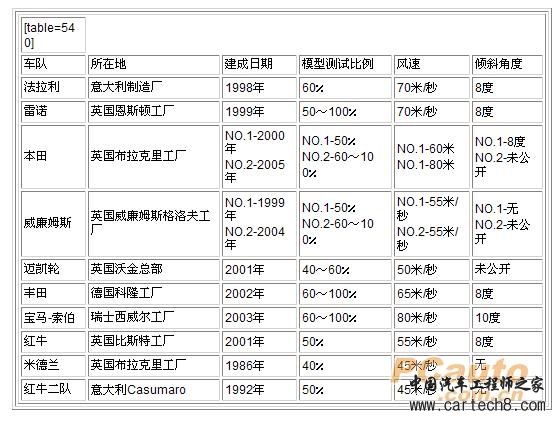Click the www.cartech8.com watermark link
The height and width of the screenshot is (421, 555).
coord(477,405)
